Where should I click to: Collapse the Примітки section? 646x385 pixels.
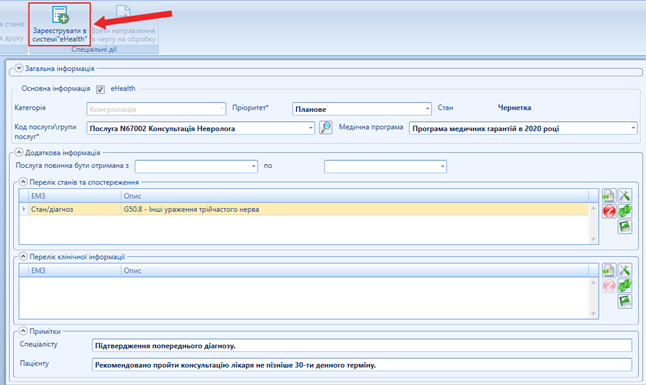pos(23,331)
